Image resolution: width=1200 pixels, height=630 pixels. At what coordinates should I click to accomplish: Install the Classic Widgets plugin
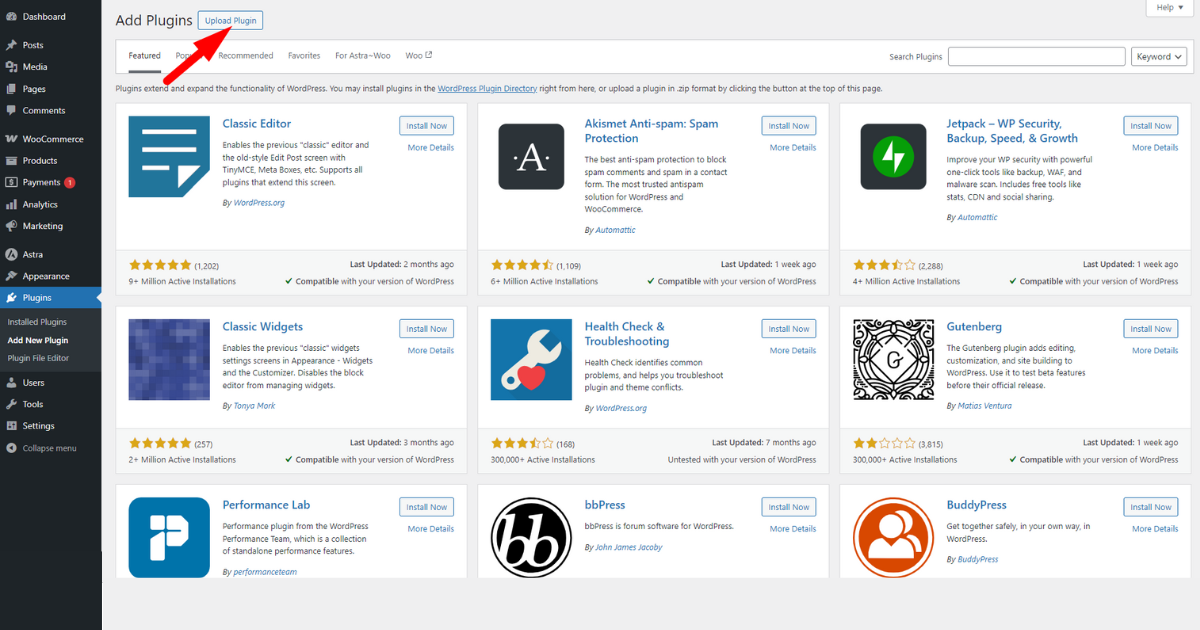(x=427, y=329)
